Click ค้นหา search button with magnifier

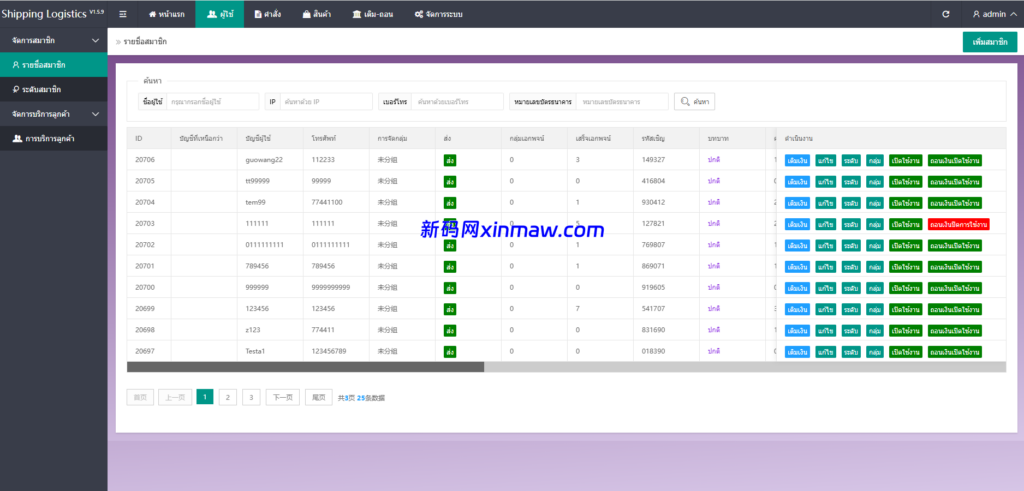point(695,102)
